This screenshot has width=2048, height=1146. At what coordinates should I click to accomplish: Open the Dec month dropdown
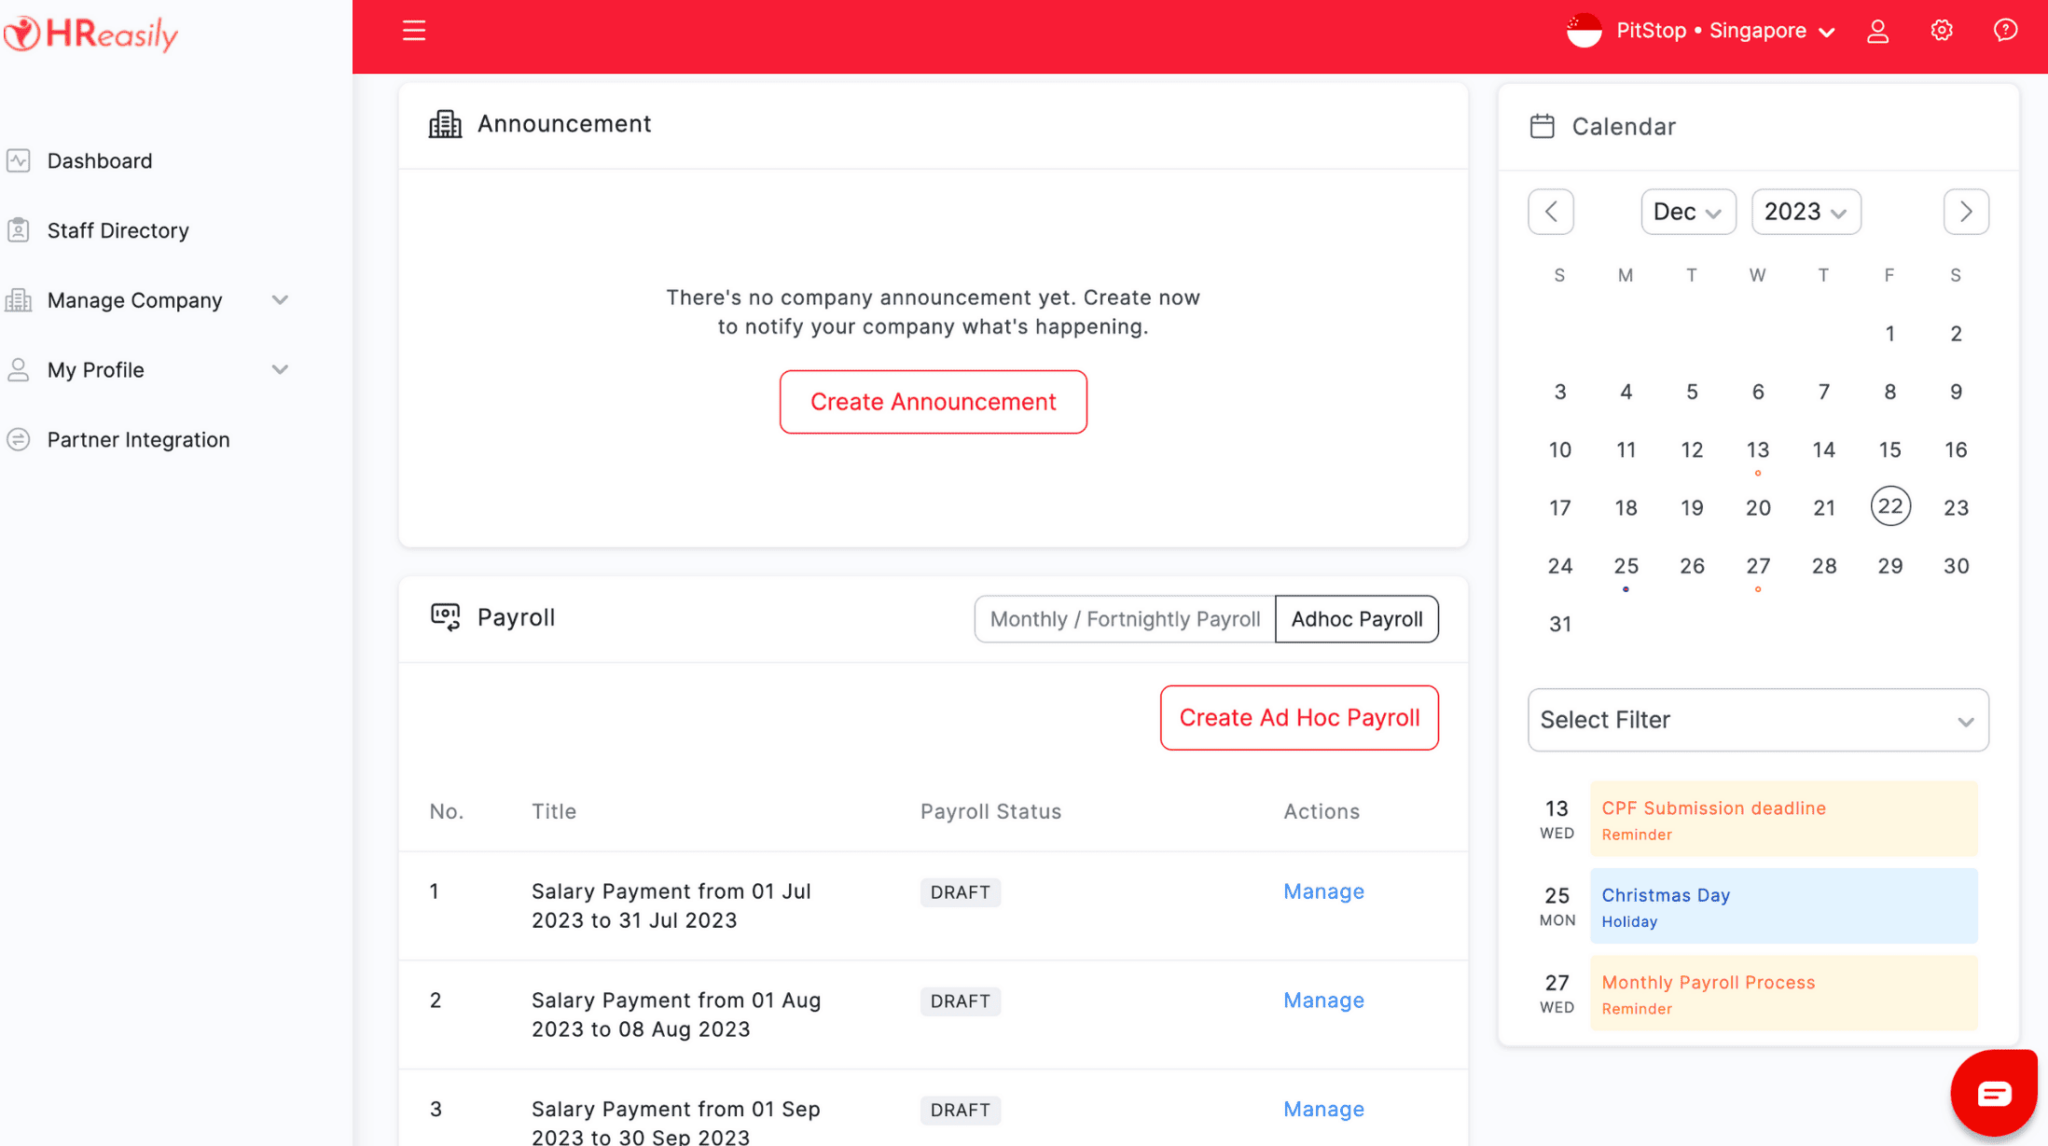(1688, 211)
